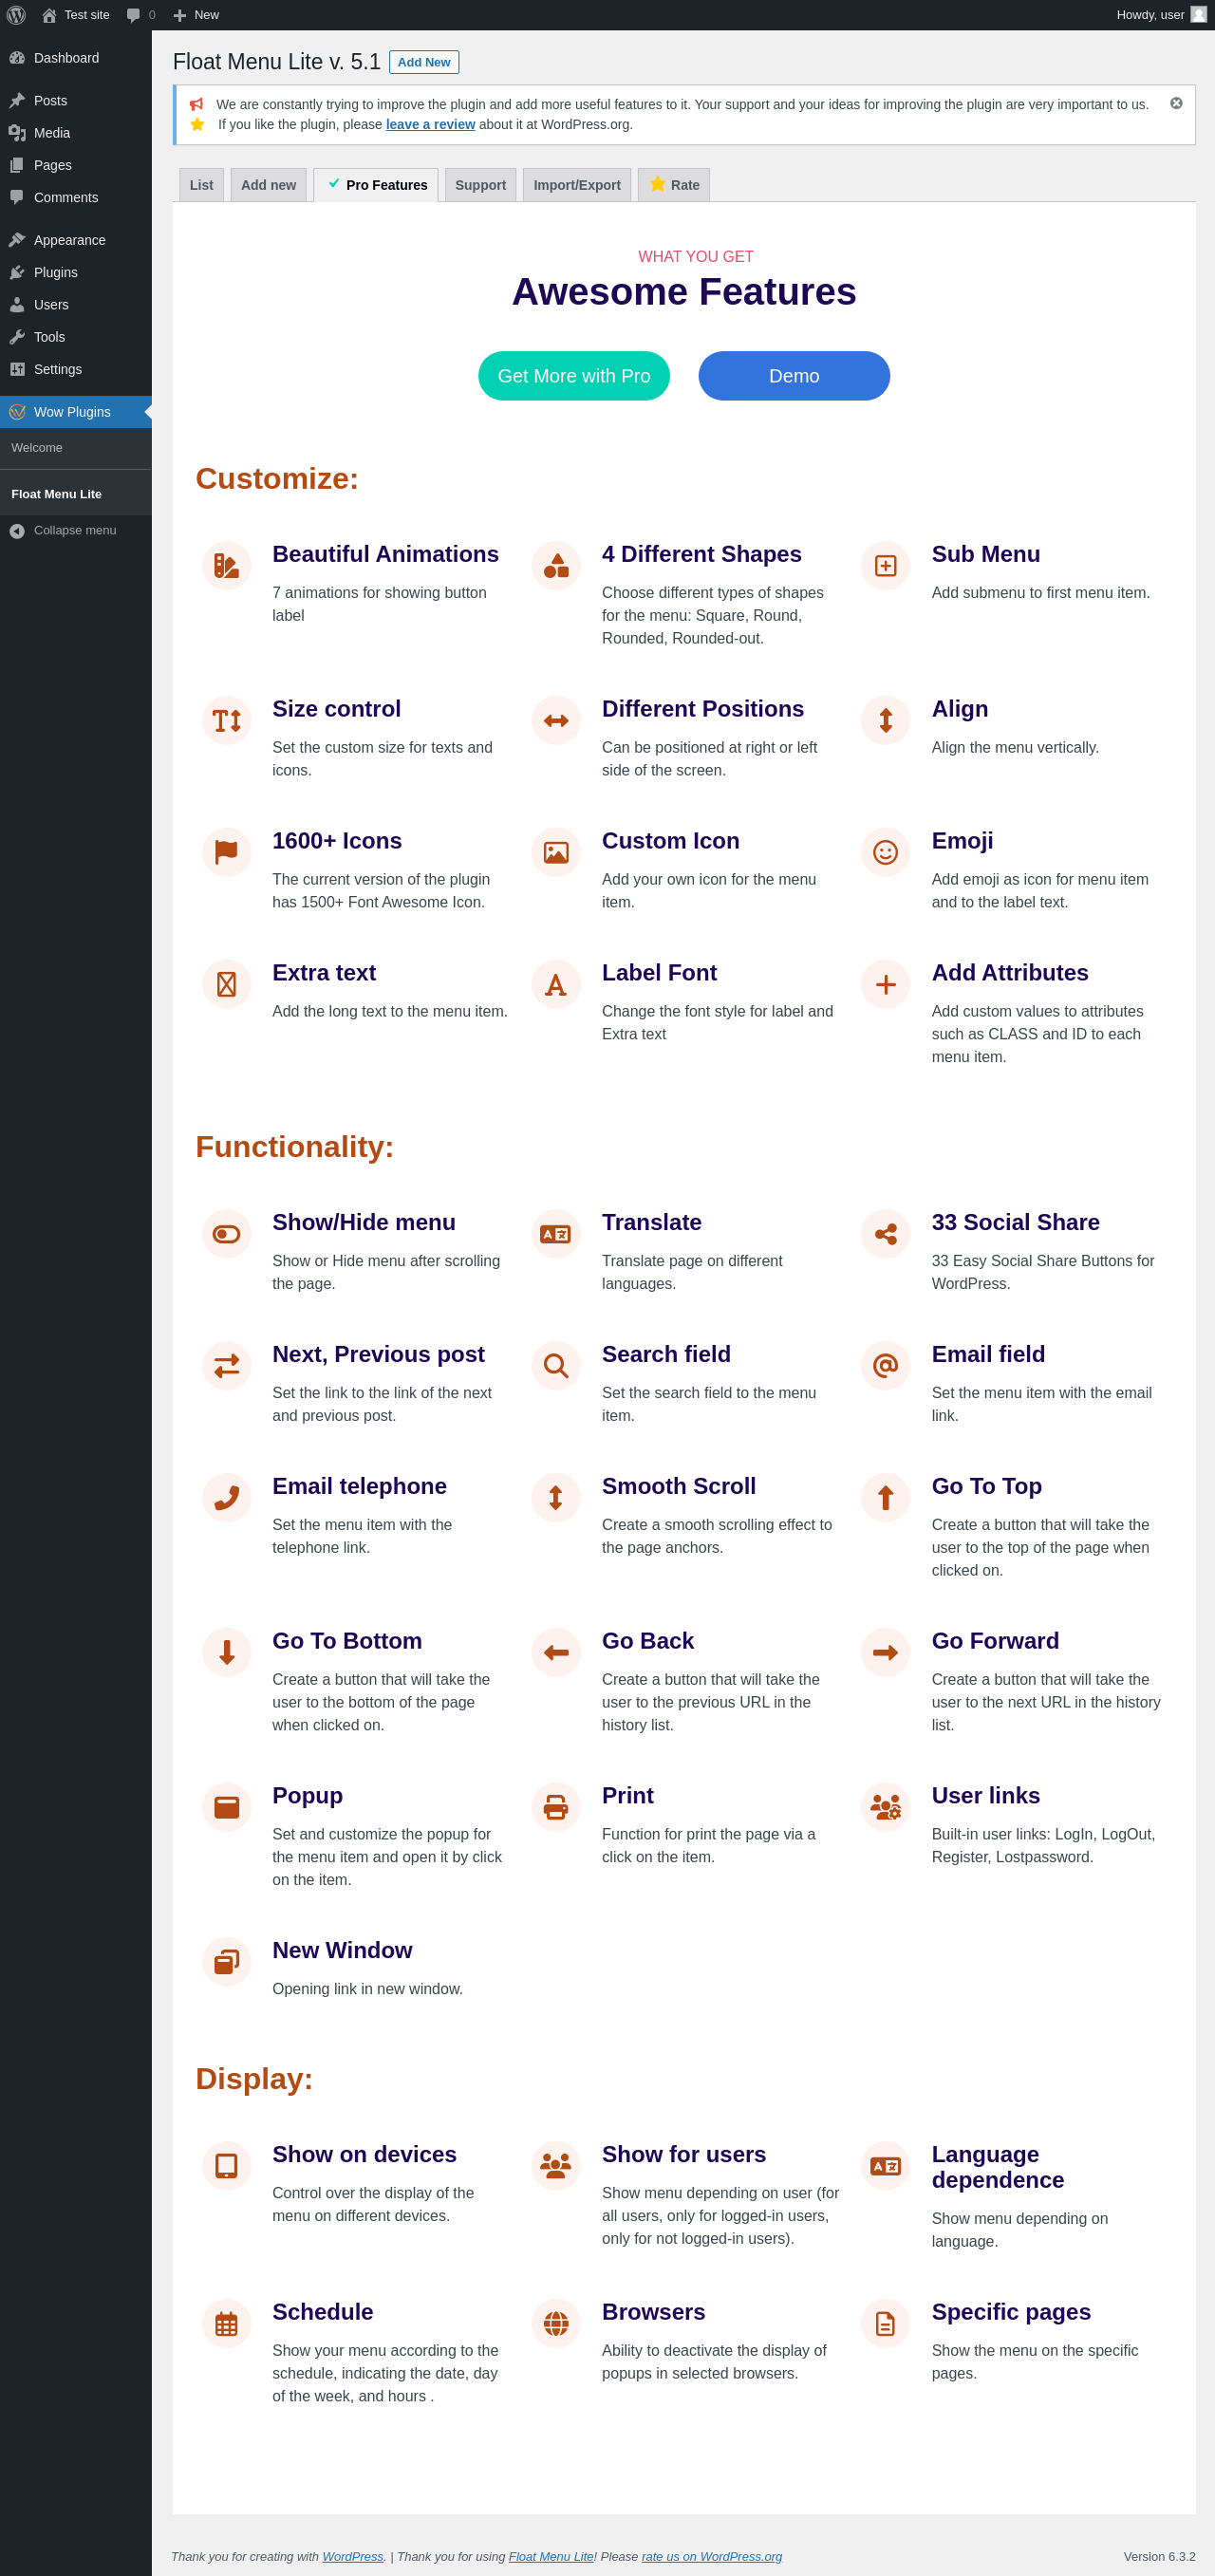Click the Translate feature icon
This screenshot has width=1215, height=2576.
pyautogui.click(x=556, y=1234)
